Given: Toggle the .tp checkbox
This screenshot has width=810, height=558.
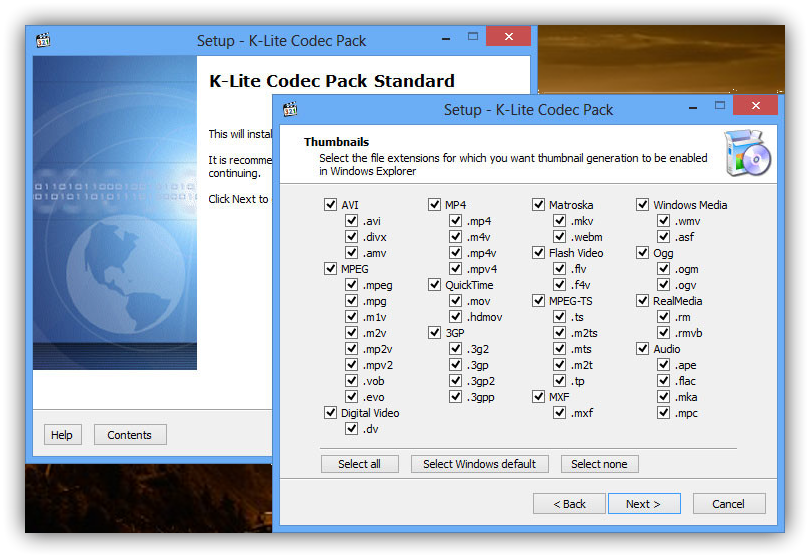Looking at the screenshot, I should [559, 381].
